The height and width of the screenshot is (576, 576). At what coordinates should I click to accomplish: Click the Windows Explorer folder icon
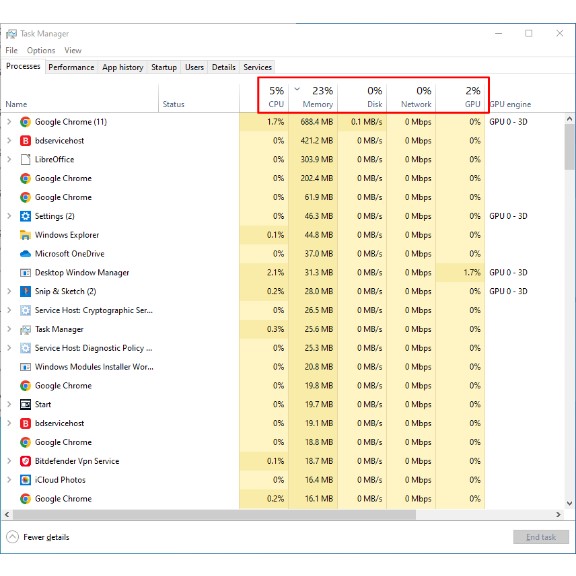[x=25, y=235]
